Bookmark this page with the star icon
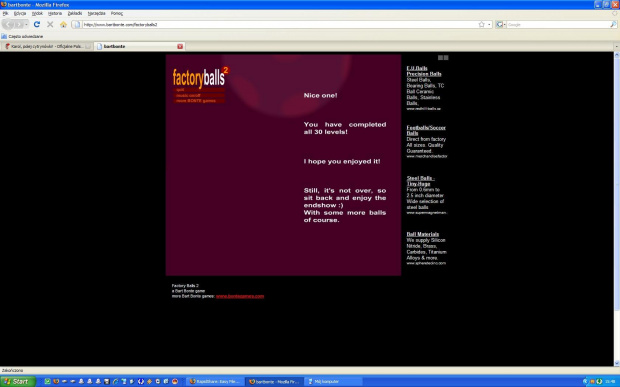Image resolution: width=620 pixels, height=387 pixels. coord(481,25)
